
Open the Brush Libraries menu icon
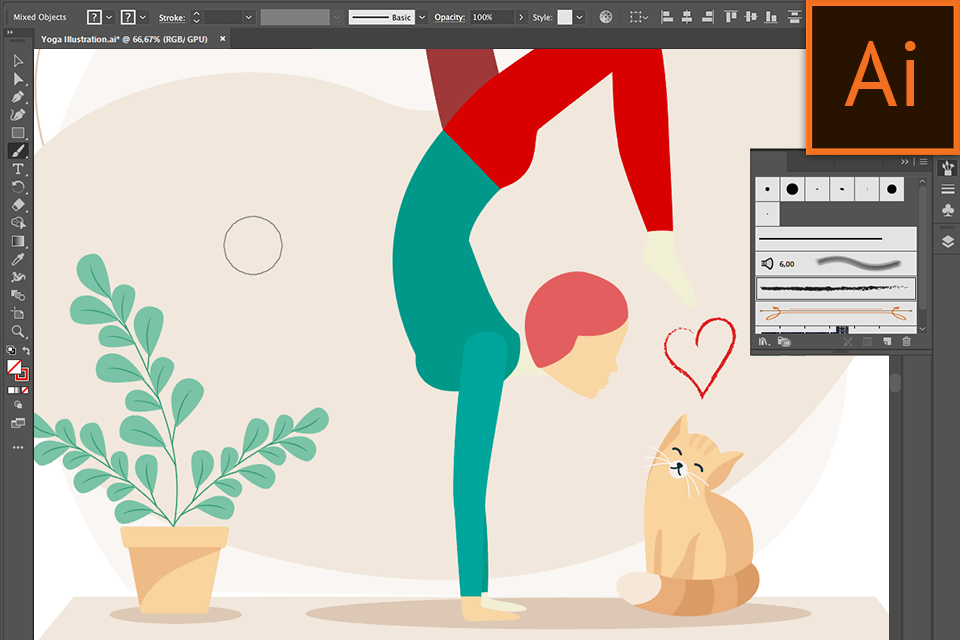coord(761,340)
